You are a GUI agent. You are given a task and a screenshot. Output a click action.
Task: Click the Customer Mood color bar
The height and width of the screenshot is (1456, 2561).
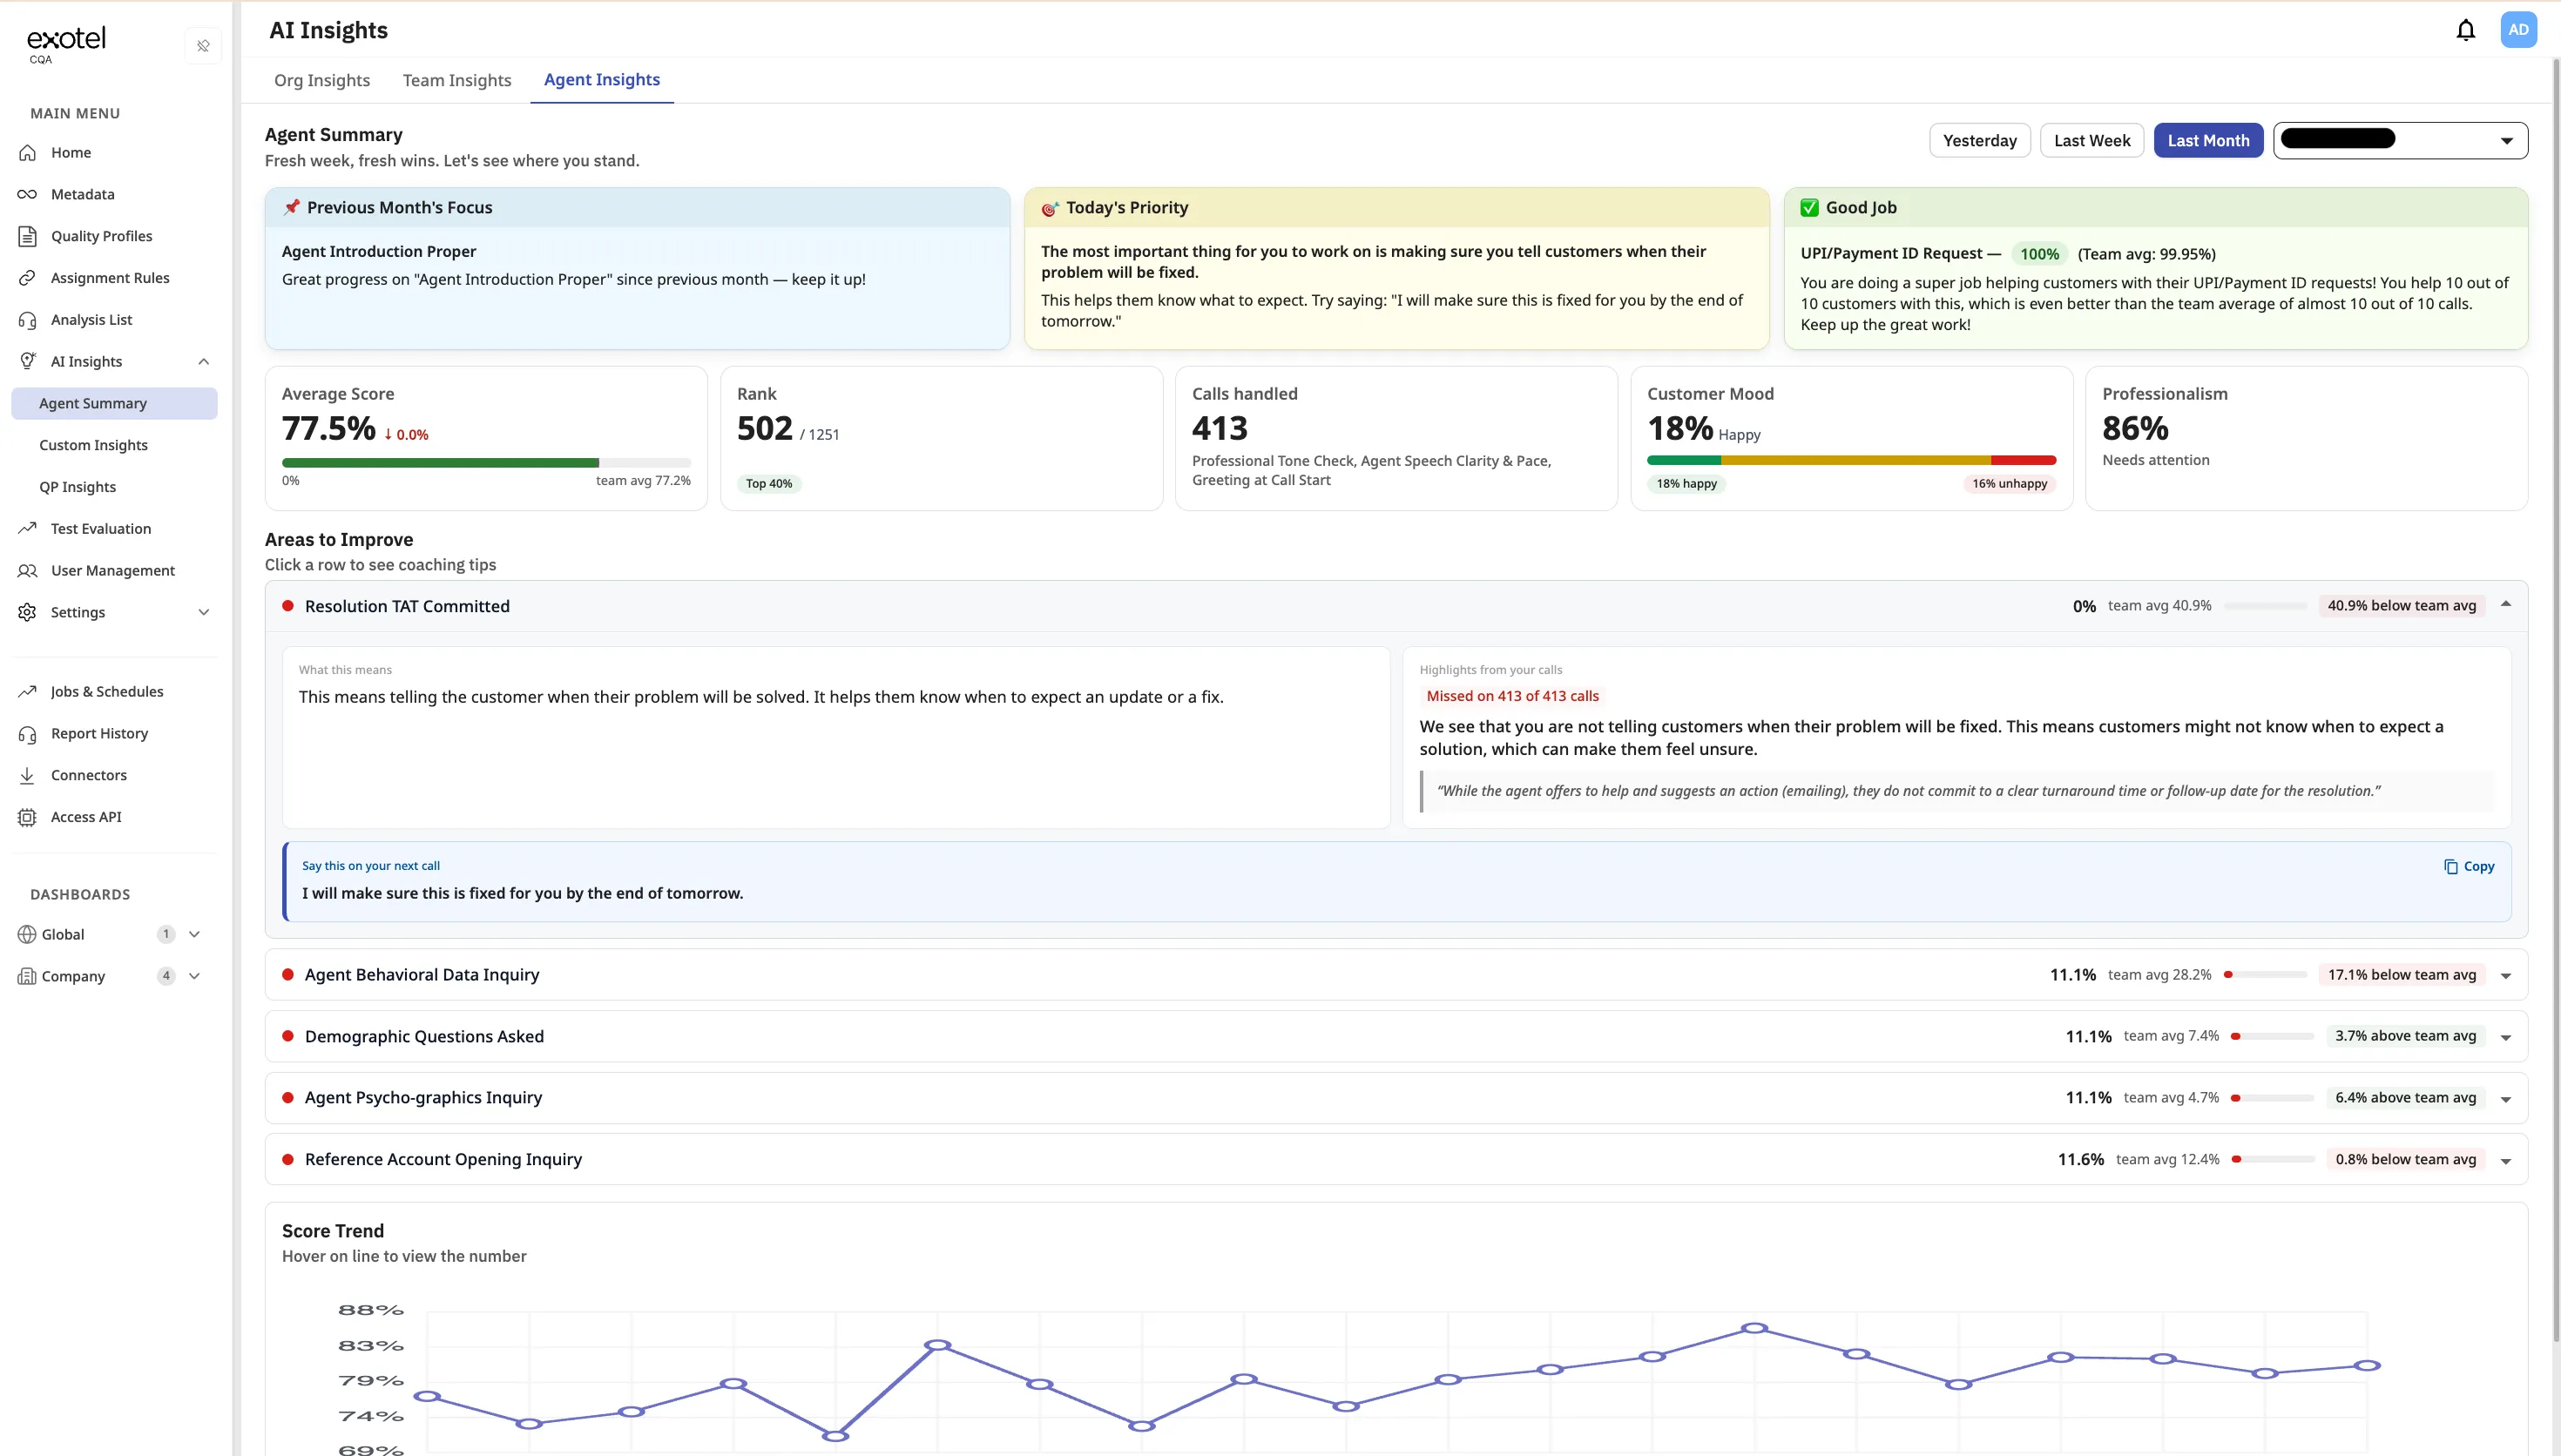[1851, 461]
